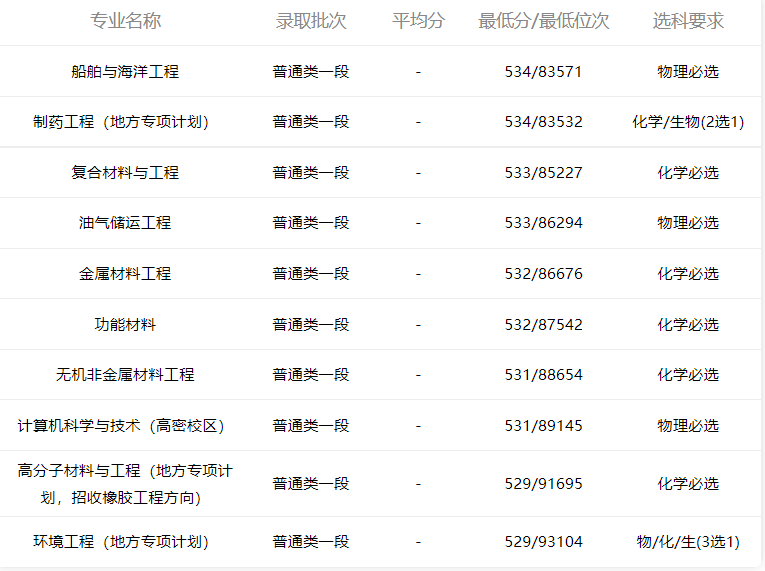Click 物理必选 in 油气储运工程 row
The image size is (765, 571).
pyautogui.click(x=688, y=223)
